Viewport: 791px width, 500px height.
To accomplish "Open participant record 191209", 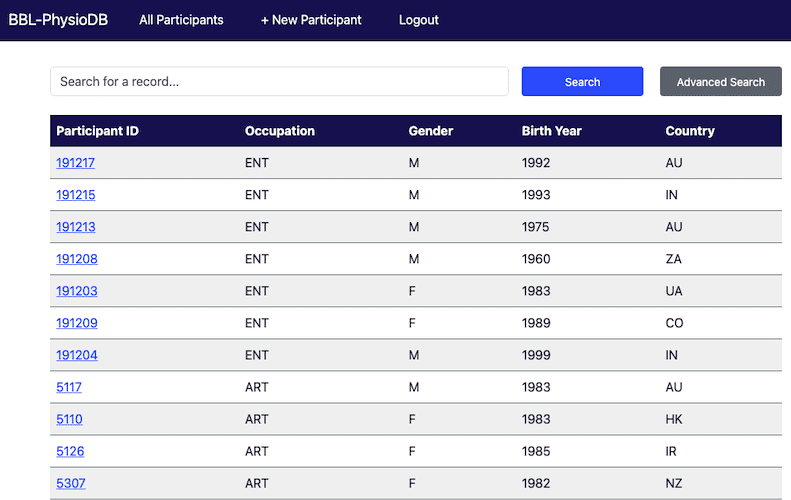I will [x=77, y=323].
